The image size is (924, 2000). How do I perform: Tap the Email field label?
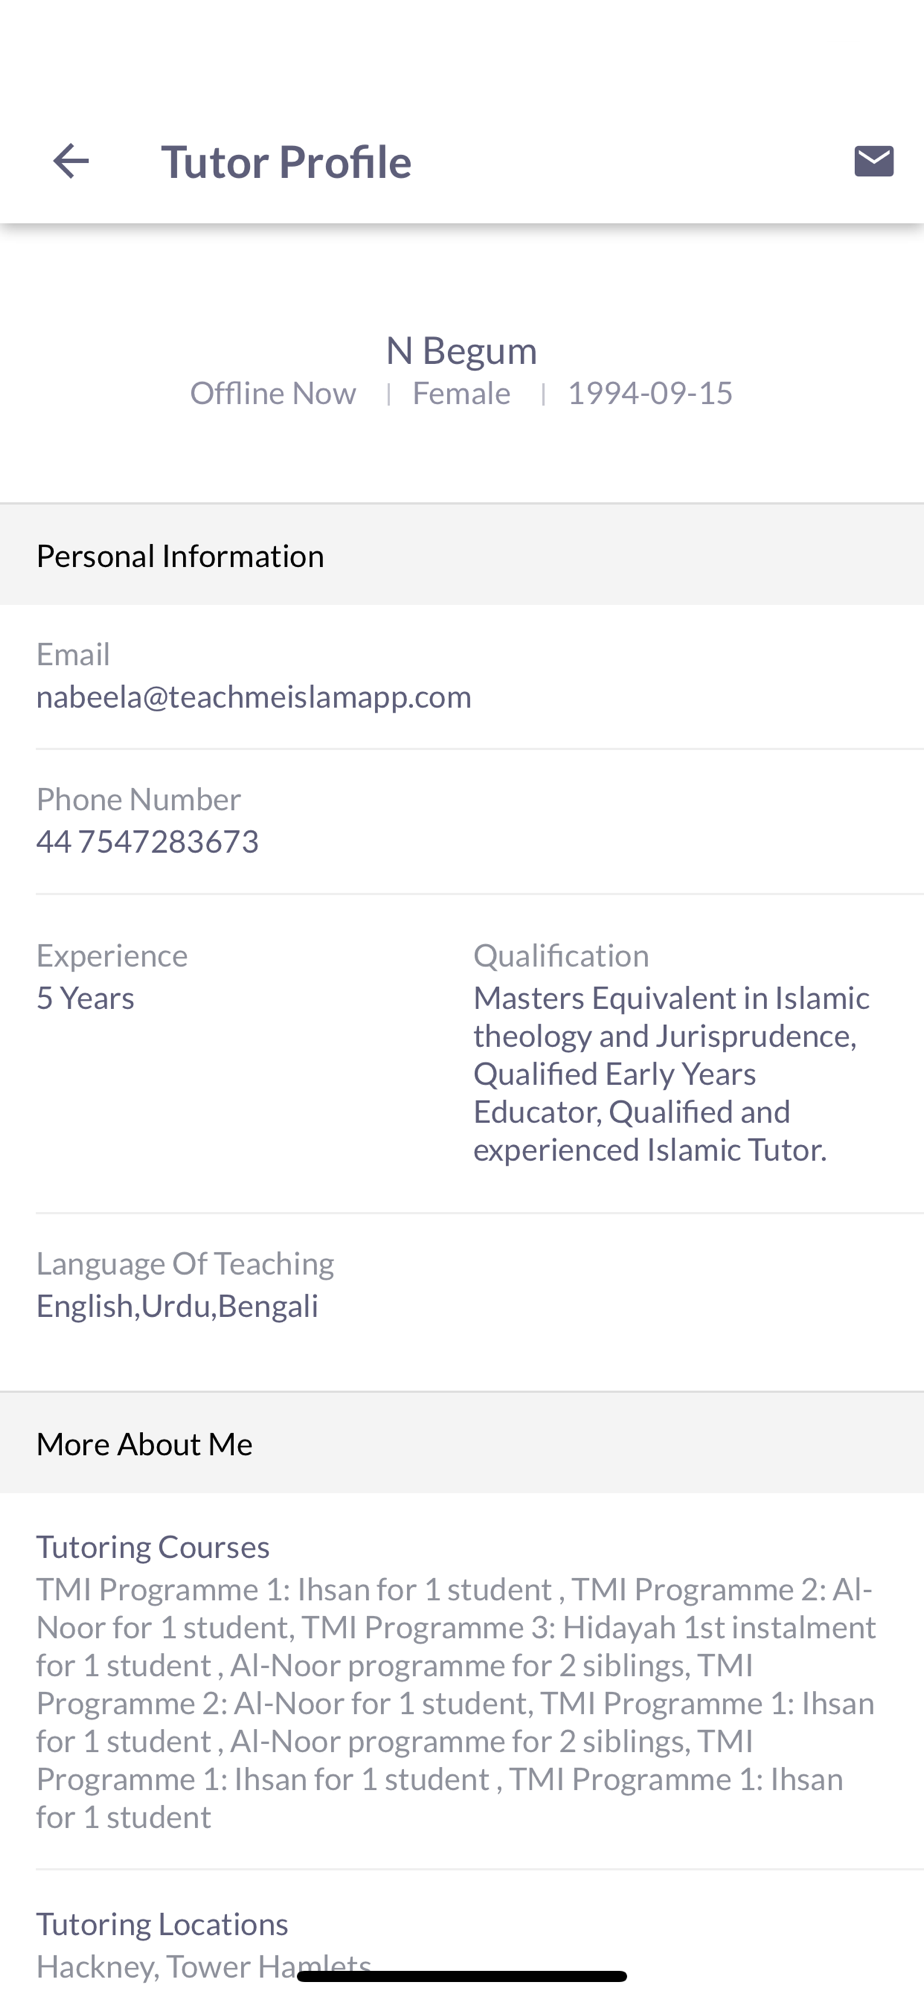pos(73,654)
